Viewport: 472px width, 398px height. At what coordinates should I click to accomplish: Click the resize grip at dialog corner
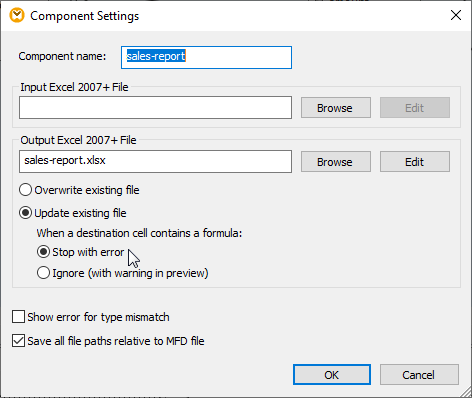465,392
